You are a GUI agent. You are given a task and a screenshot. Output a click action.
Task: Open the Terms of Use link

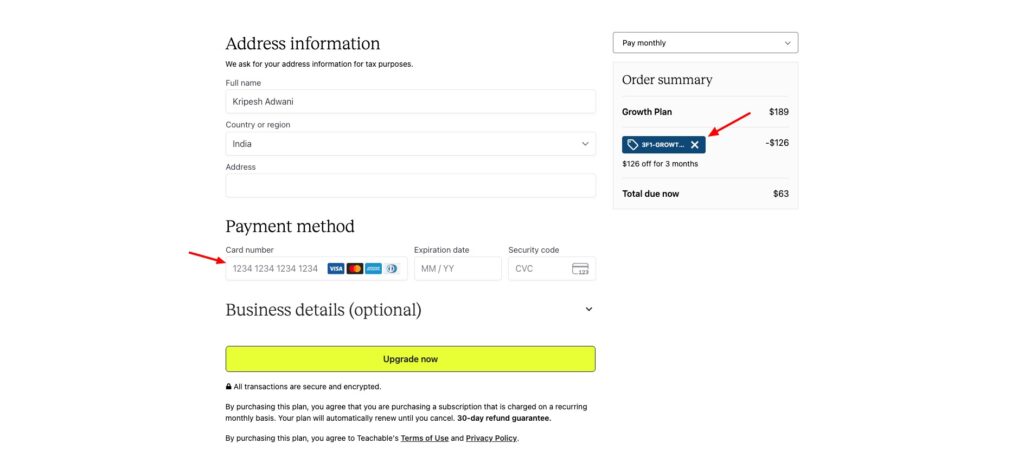(424, 438)
